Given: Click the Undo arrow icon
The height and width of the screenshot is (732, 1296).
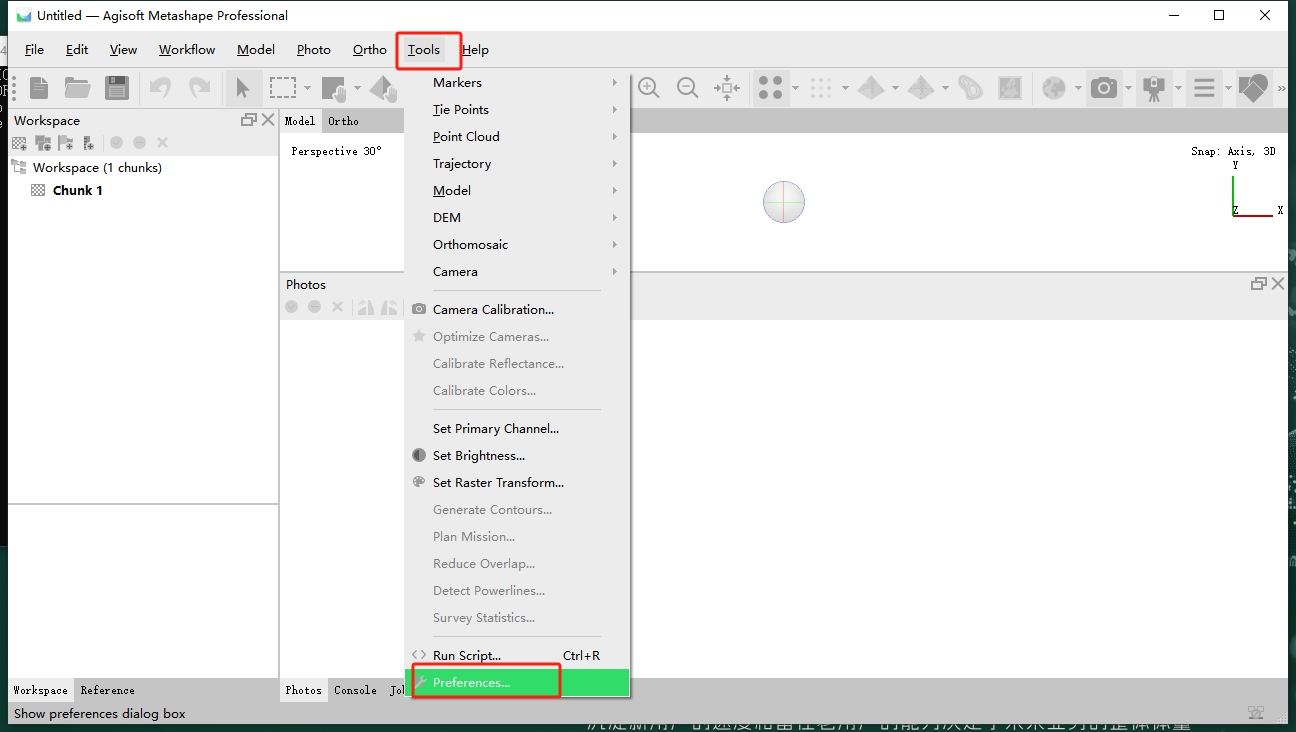Looking at the screenshot, I should point(160,88).
